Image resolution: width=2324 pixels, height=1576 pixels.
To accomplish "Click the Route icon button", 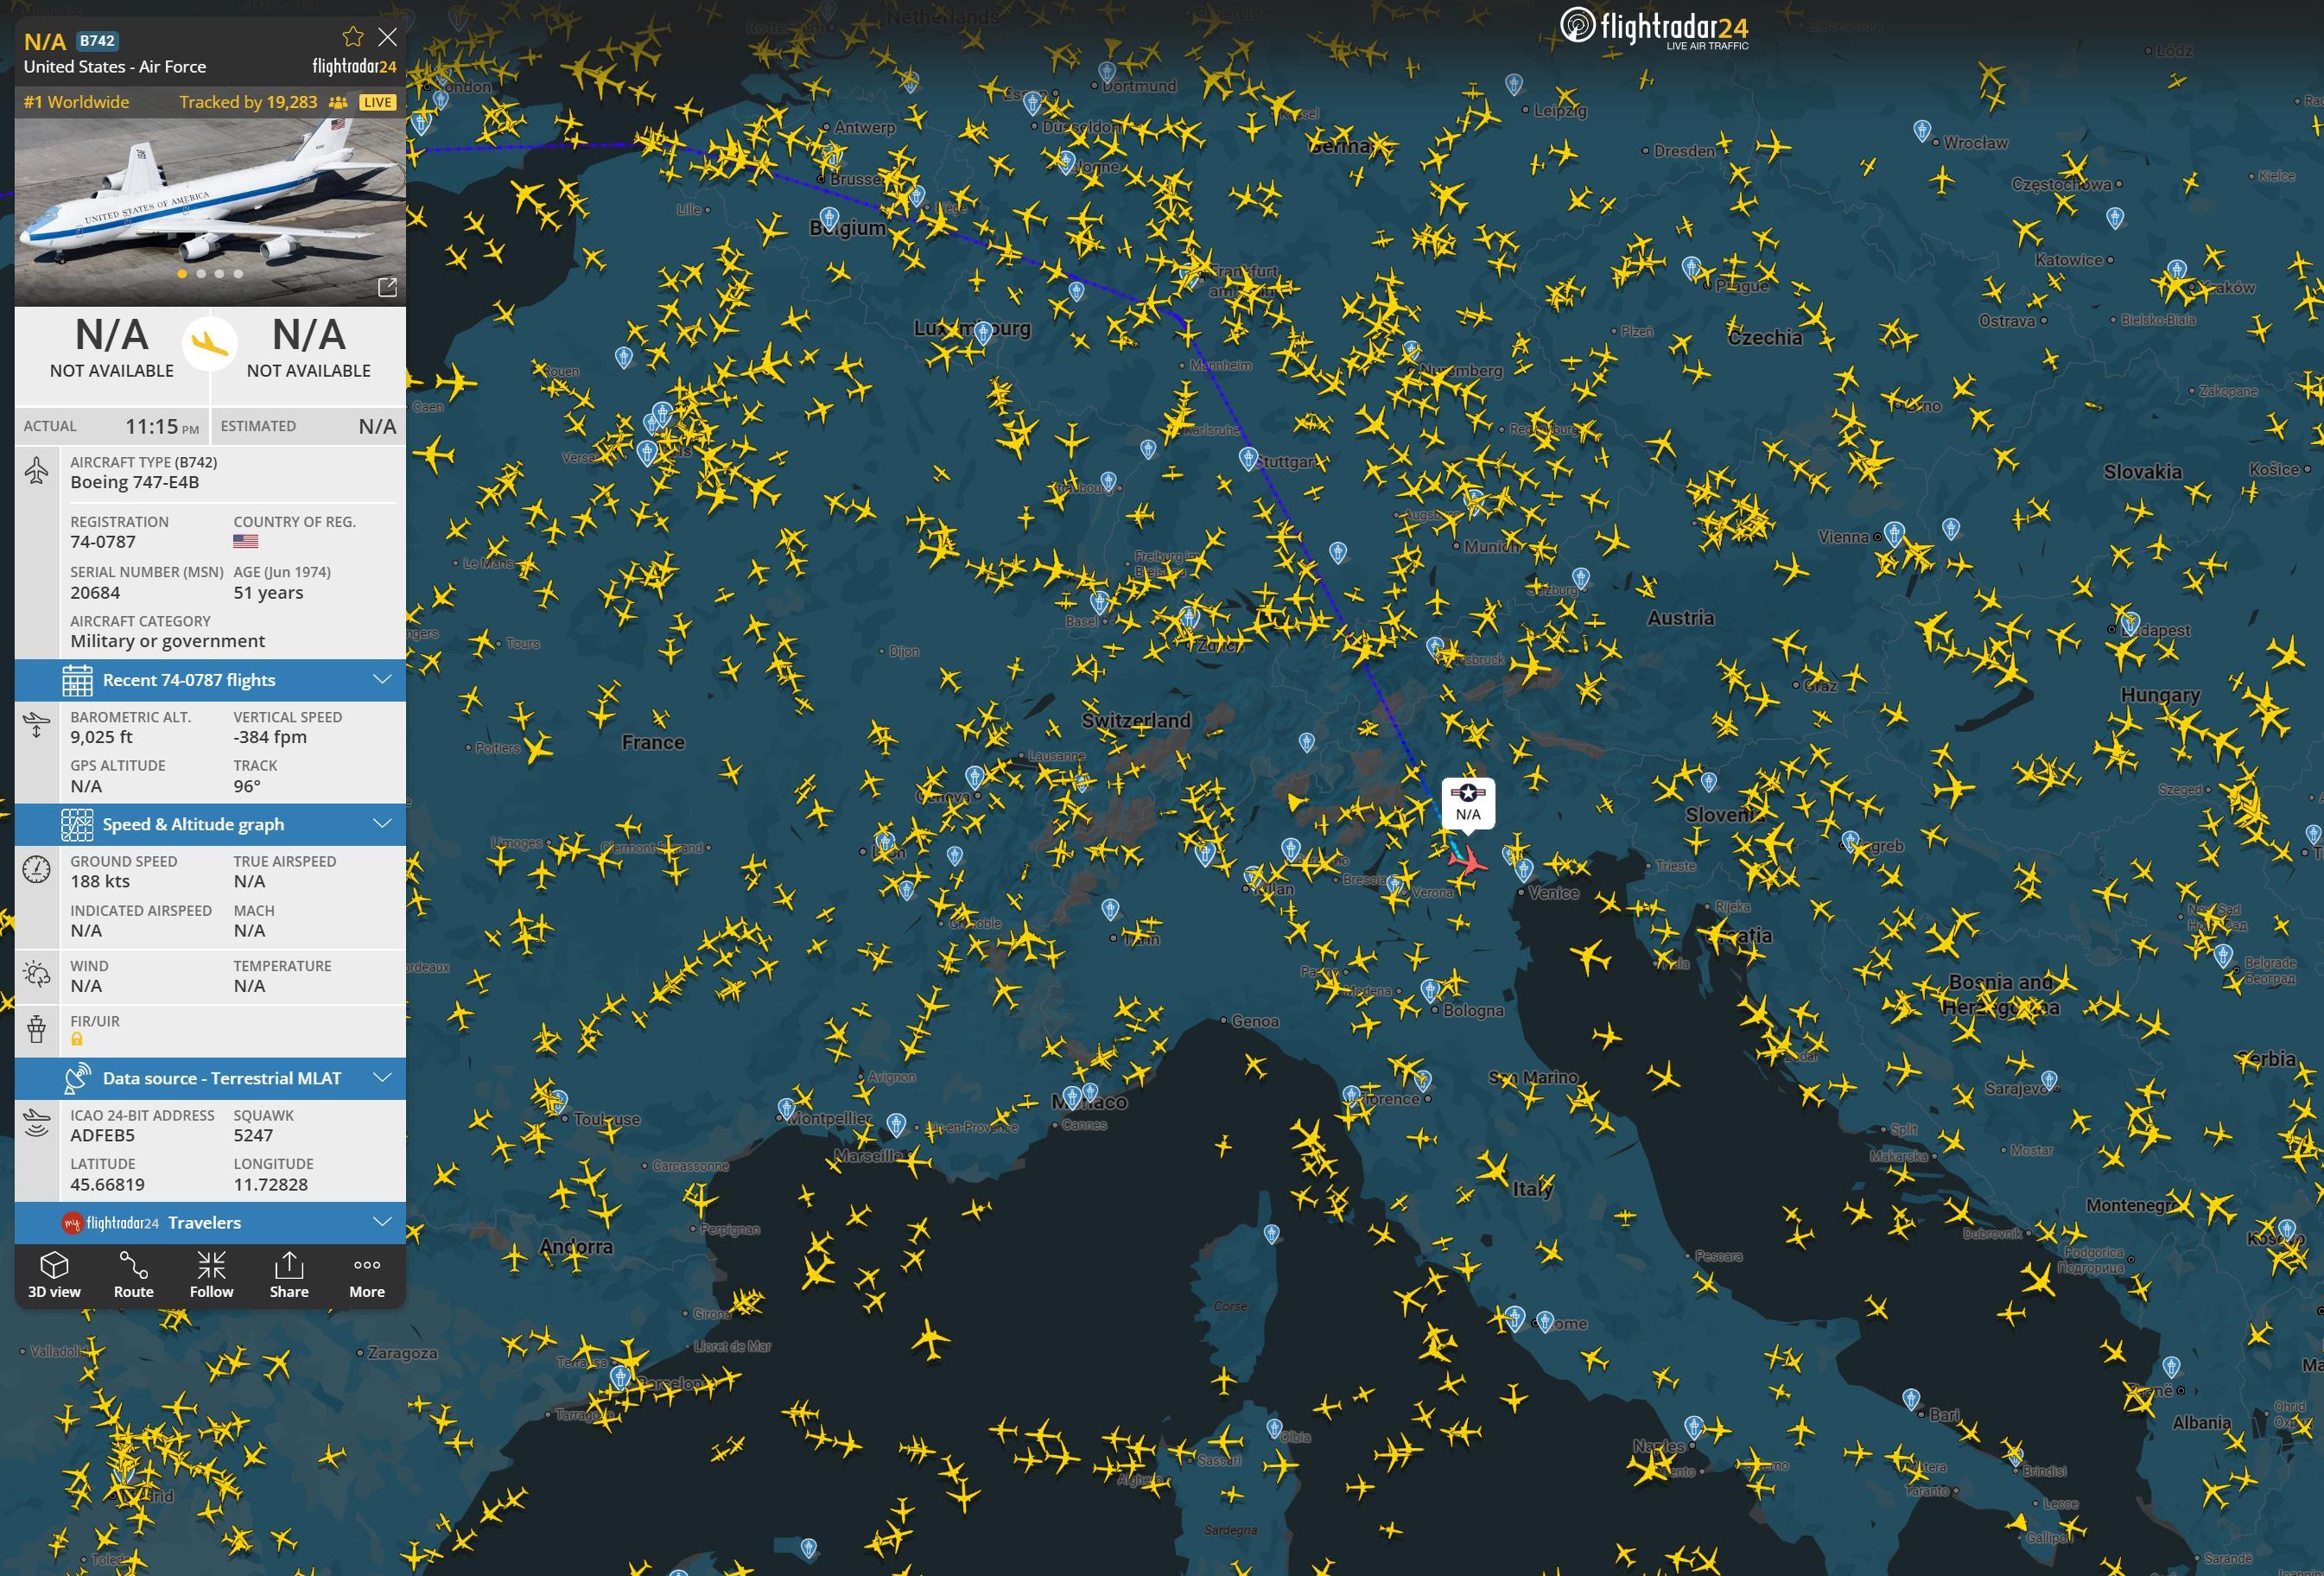I will pos(133,1275).
